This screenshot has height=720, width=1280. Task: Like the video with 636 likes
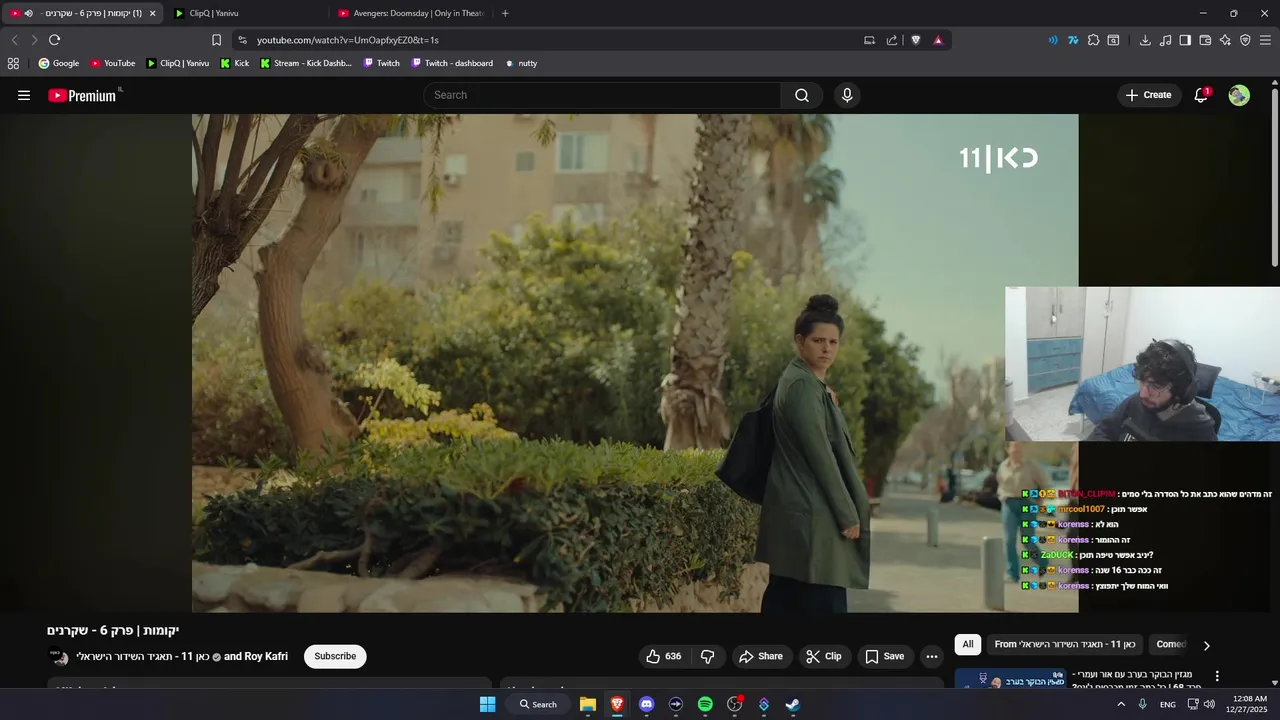(663, 656)
